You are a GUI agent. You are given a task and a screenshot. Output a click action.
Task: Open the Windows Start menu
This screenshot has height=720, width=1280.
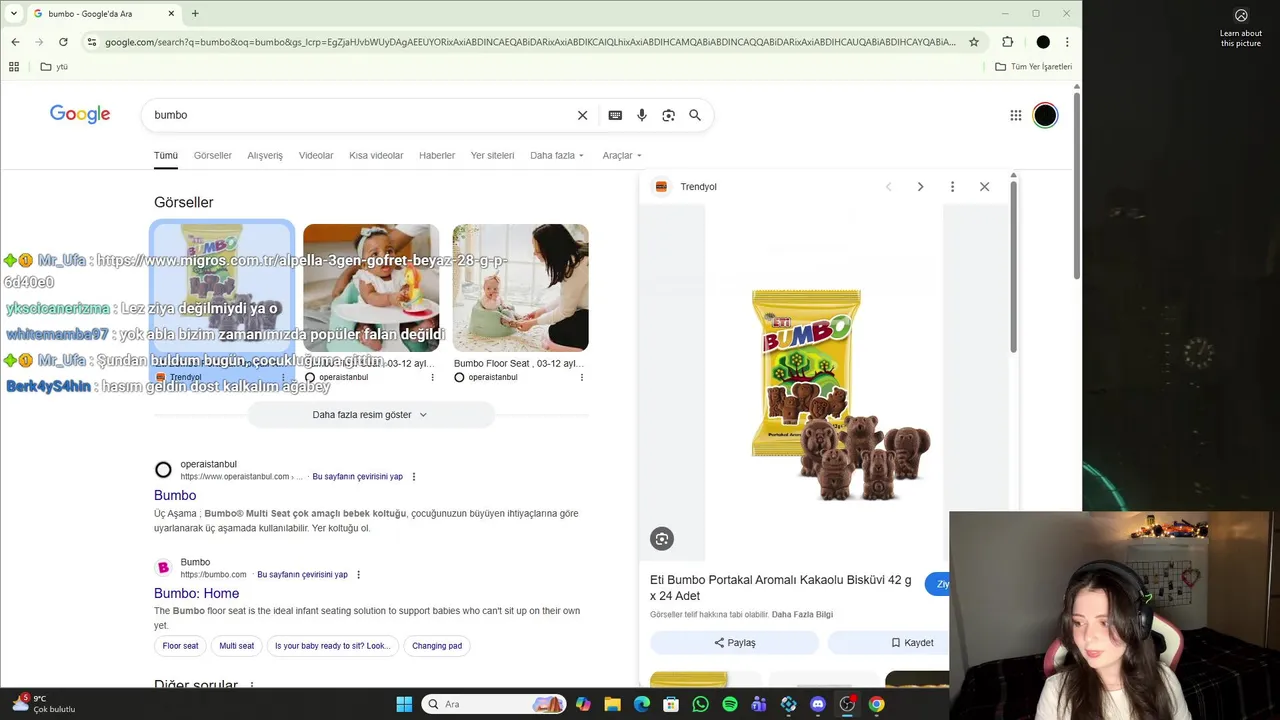click(x=404, y=704)
